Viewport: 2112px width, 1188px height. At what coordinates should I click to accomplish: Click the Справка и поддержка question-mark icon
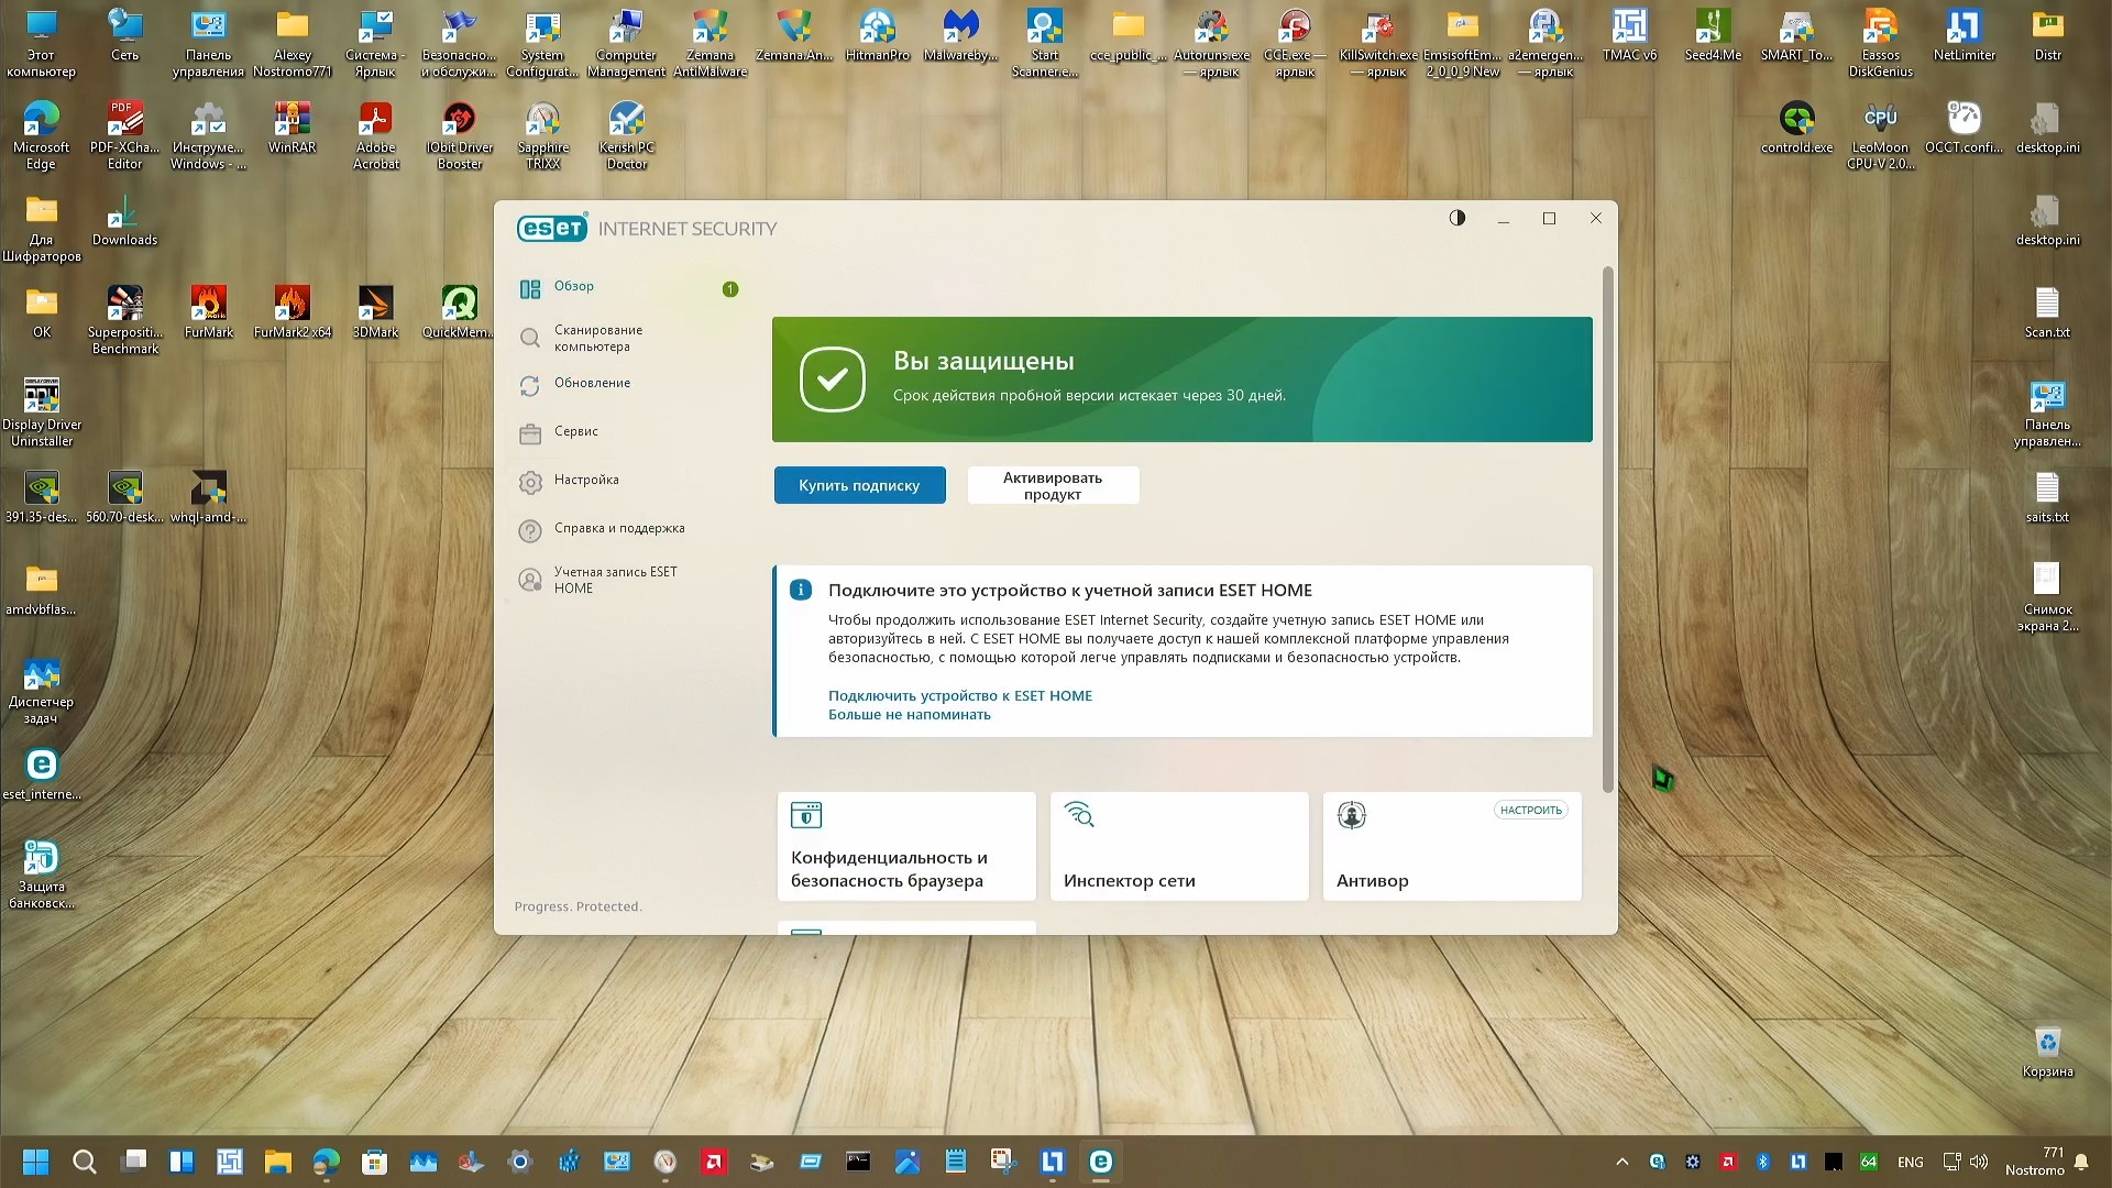tap(530, 530)
